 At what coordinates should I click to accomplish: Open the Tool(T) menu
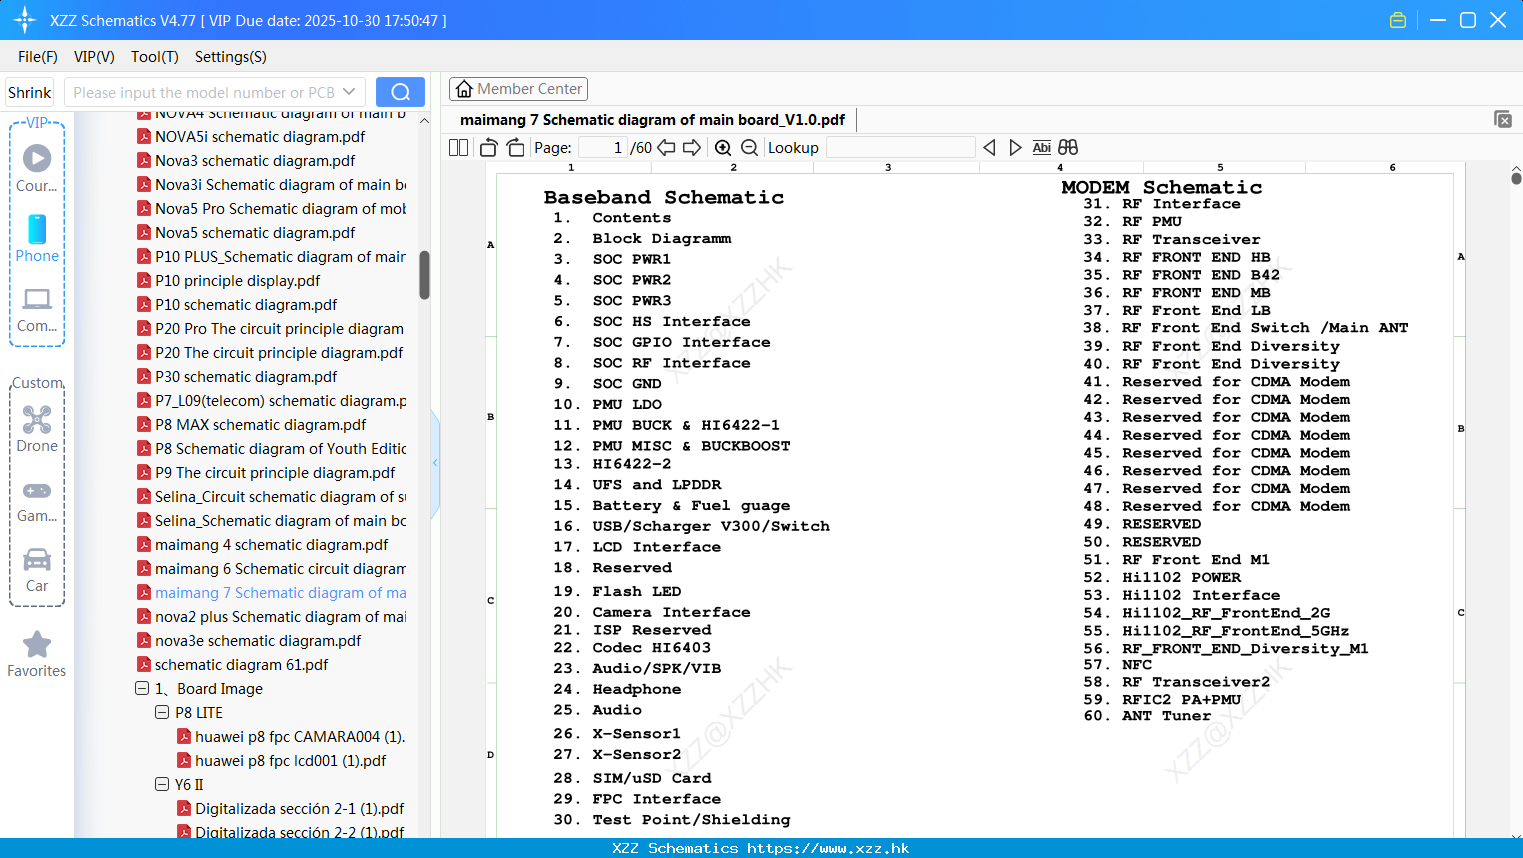tap(155, 57)
